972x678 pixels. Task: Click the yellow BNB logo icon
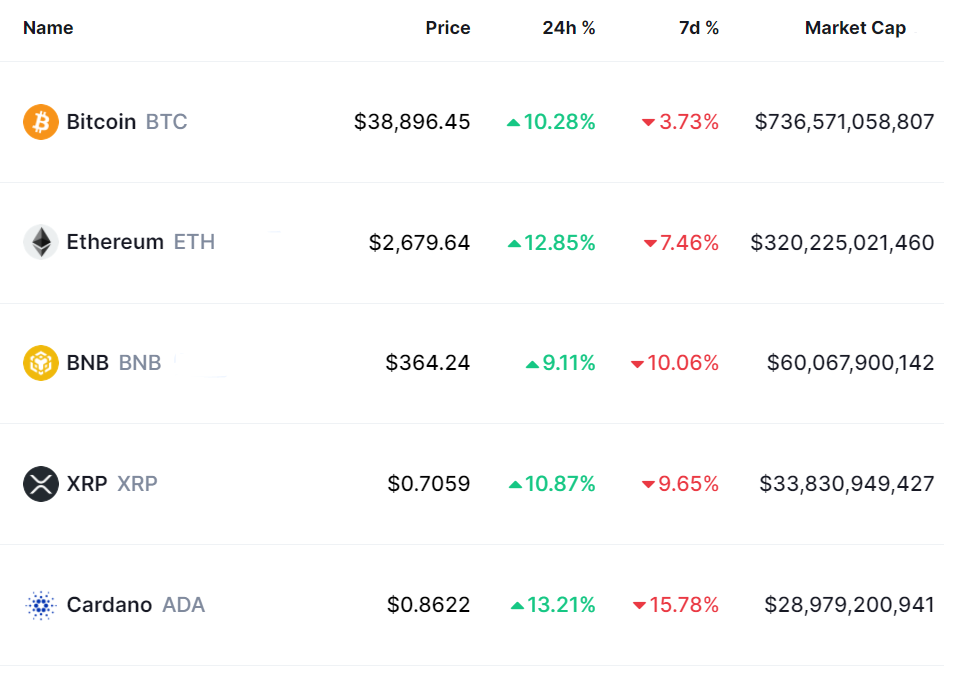41,363
